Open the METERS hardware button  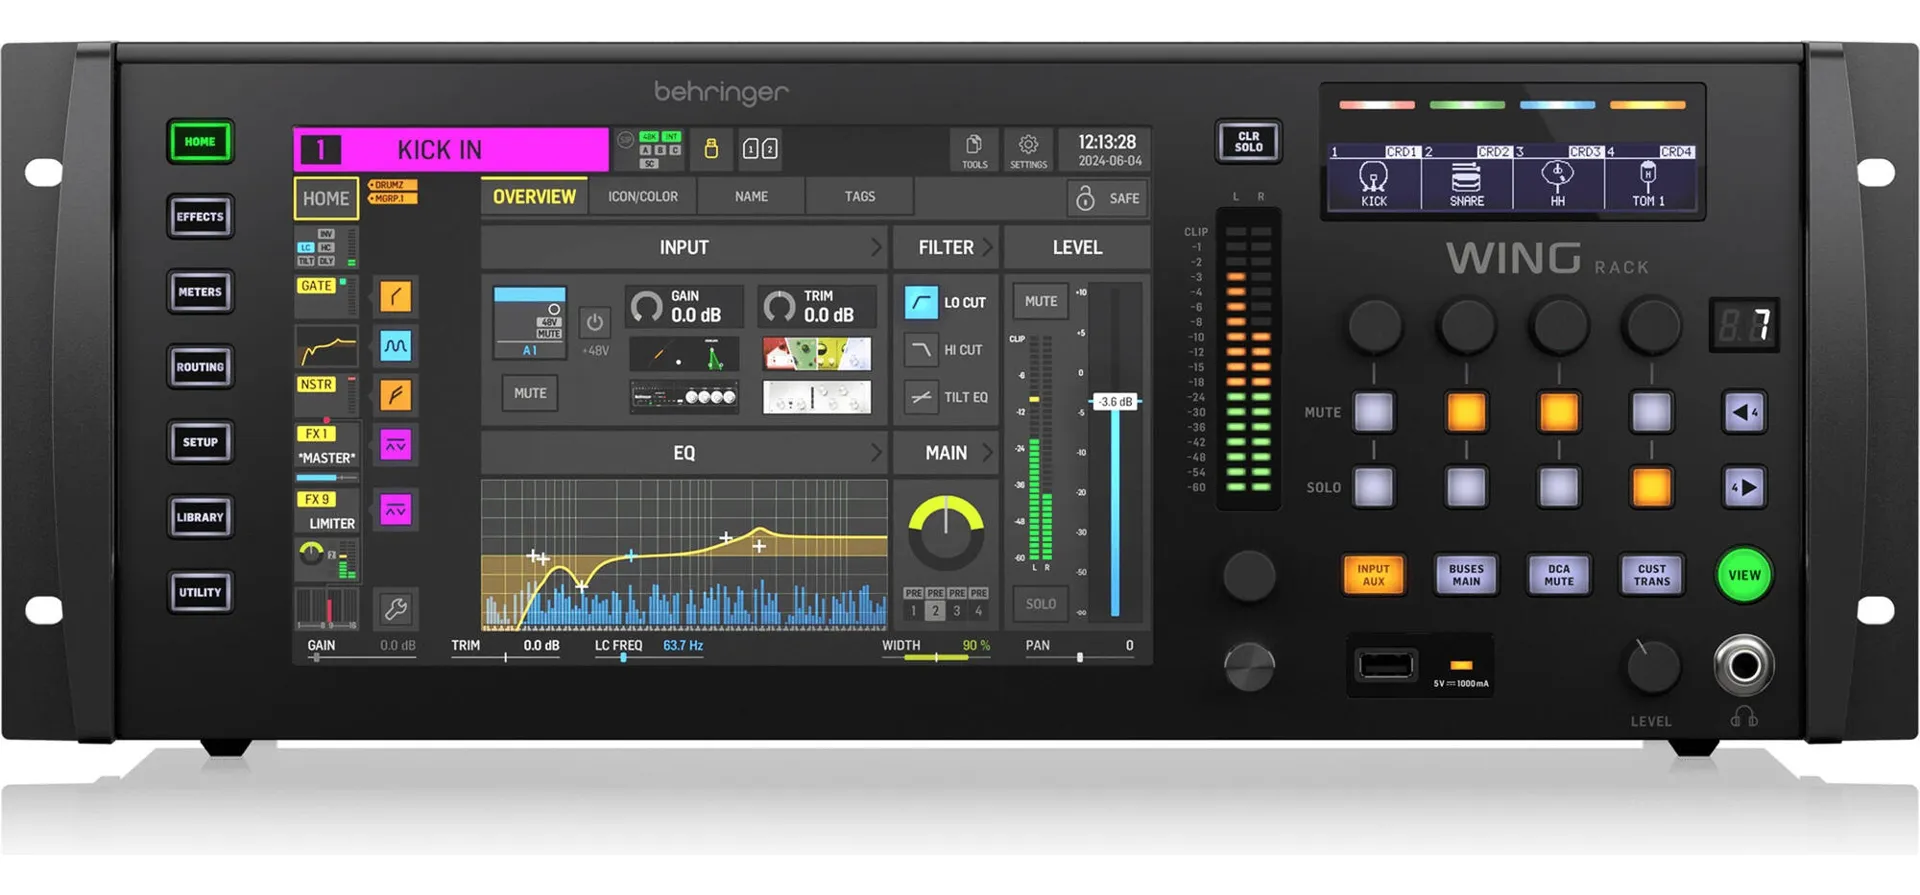[x=200, y=292]
